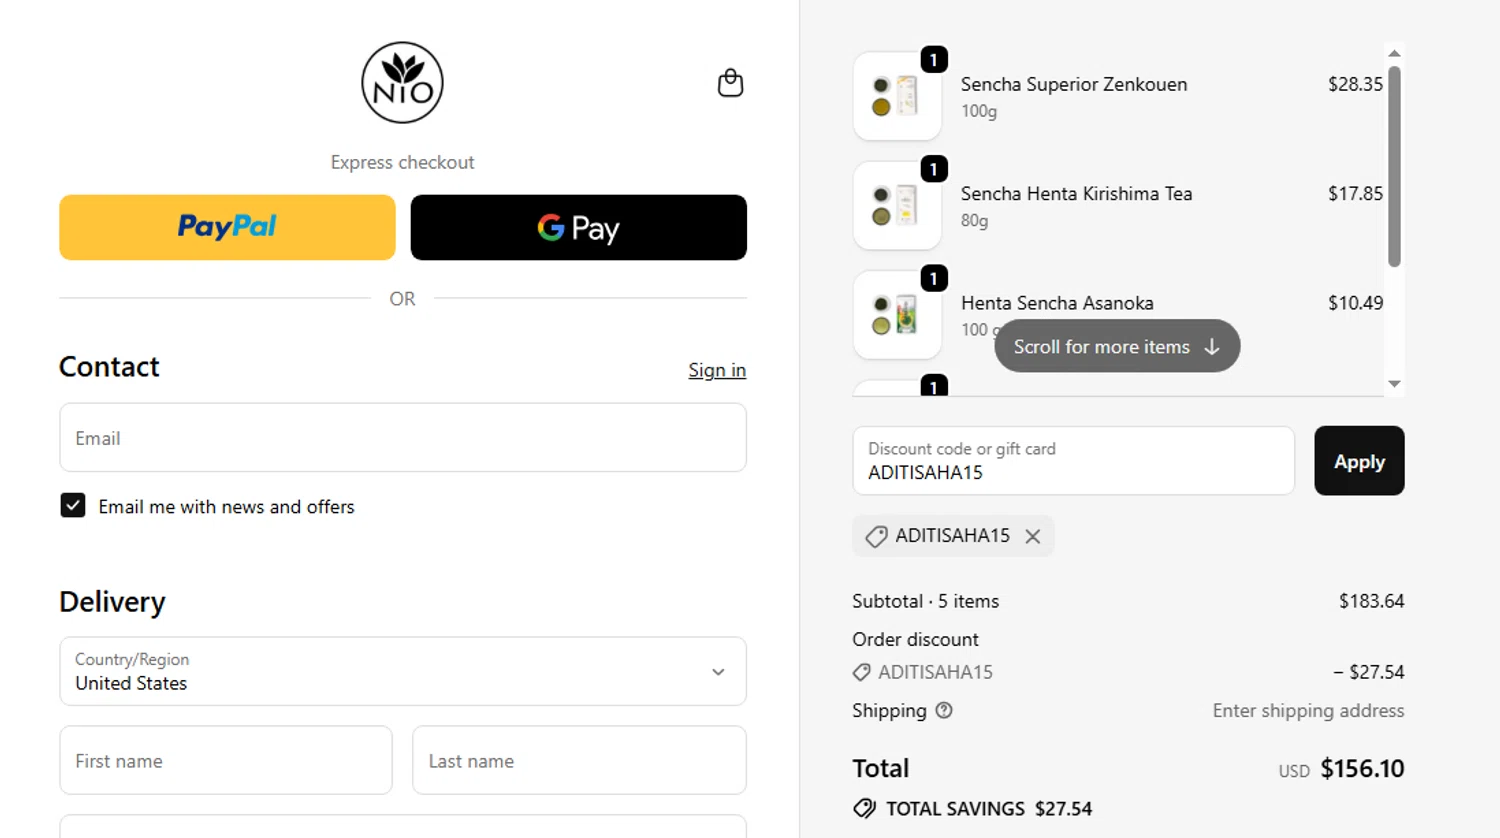Click the $10.49 item price
Screen dimensions: 1500x838
pos(1355,303)
